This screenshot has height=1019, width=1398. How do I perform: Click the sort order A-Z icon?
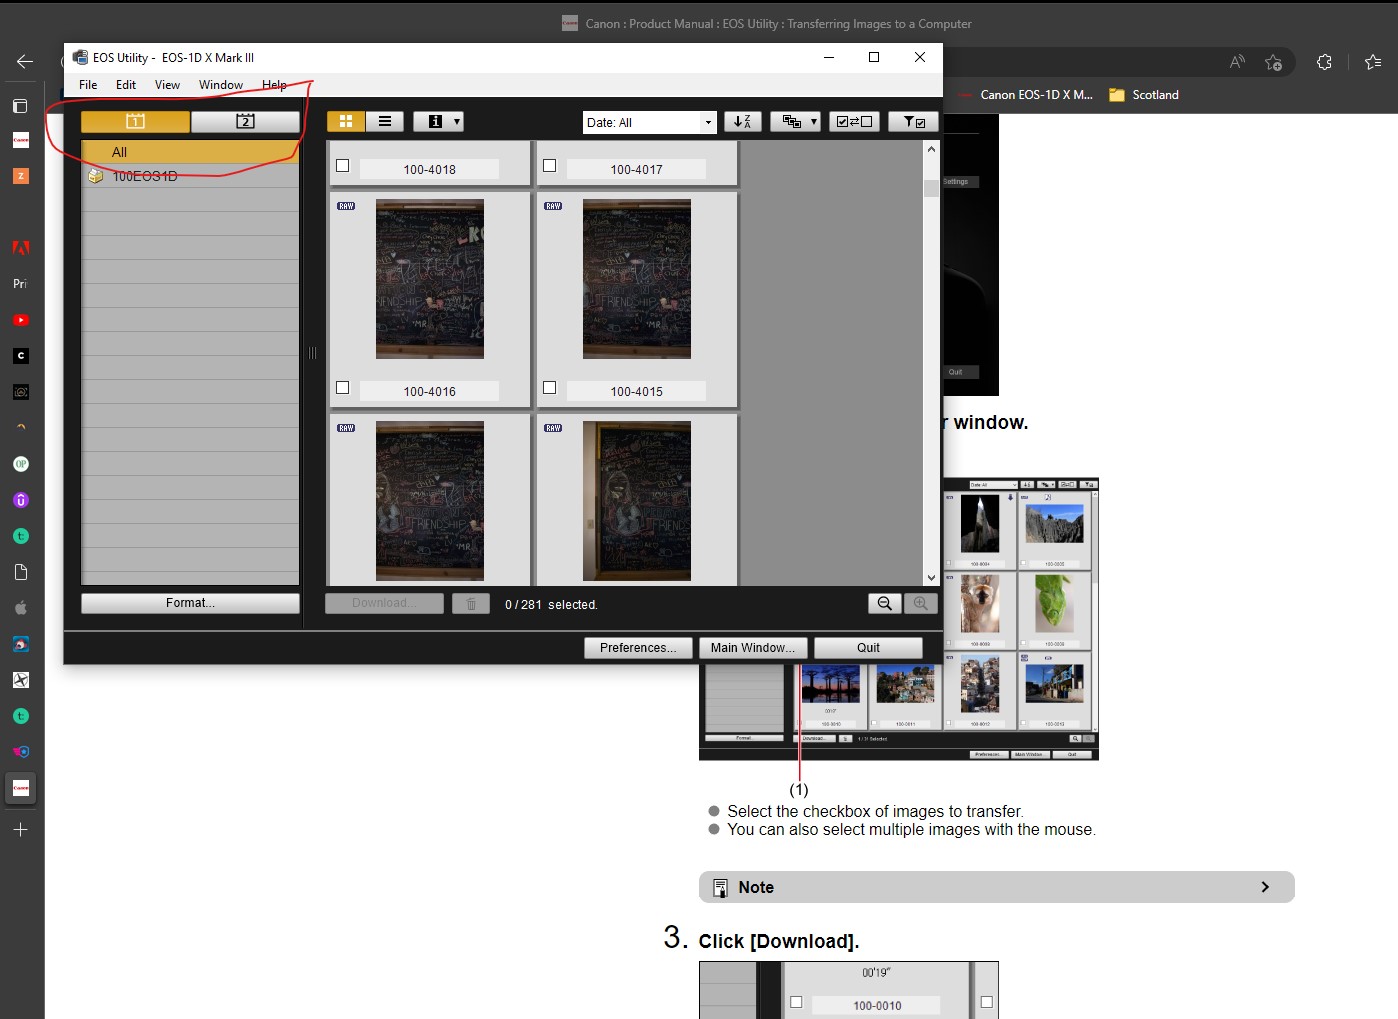tap(743, 121)
